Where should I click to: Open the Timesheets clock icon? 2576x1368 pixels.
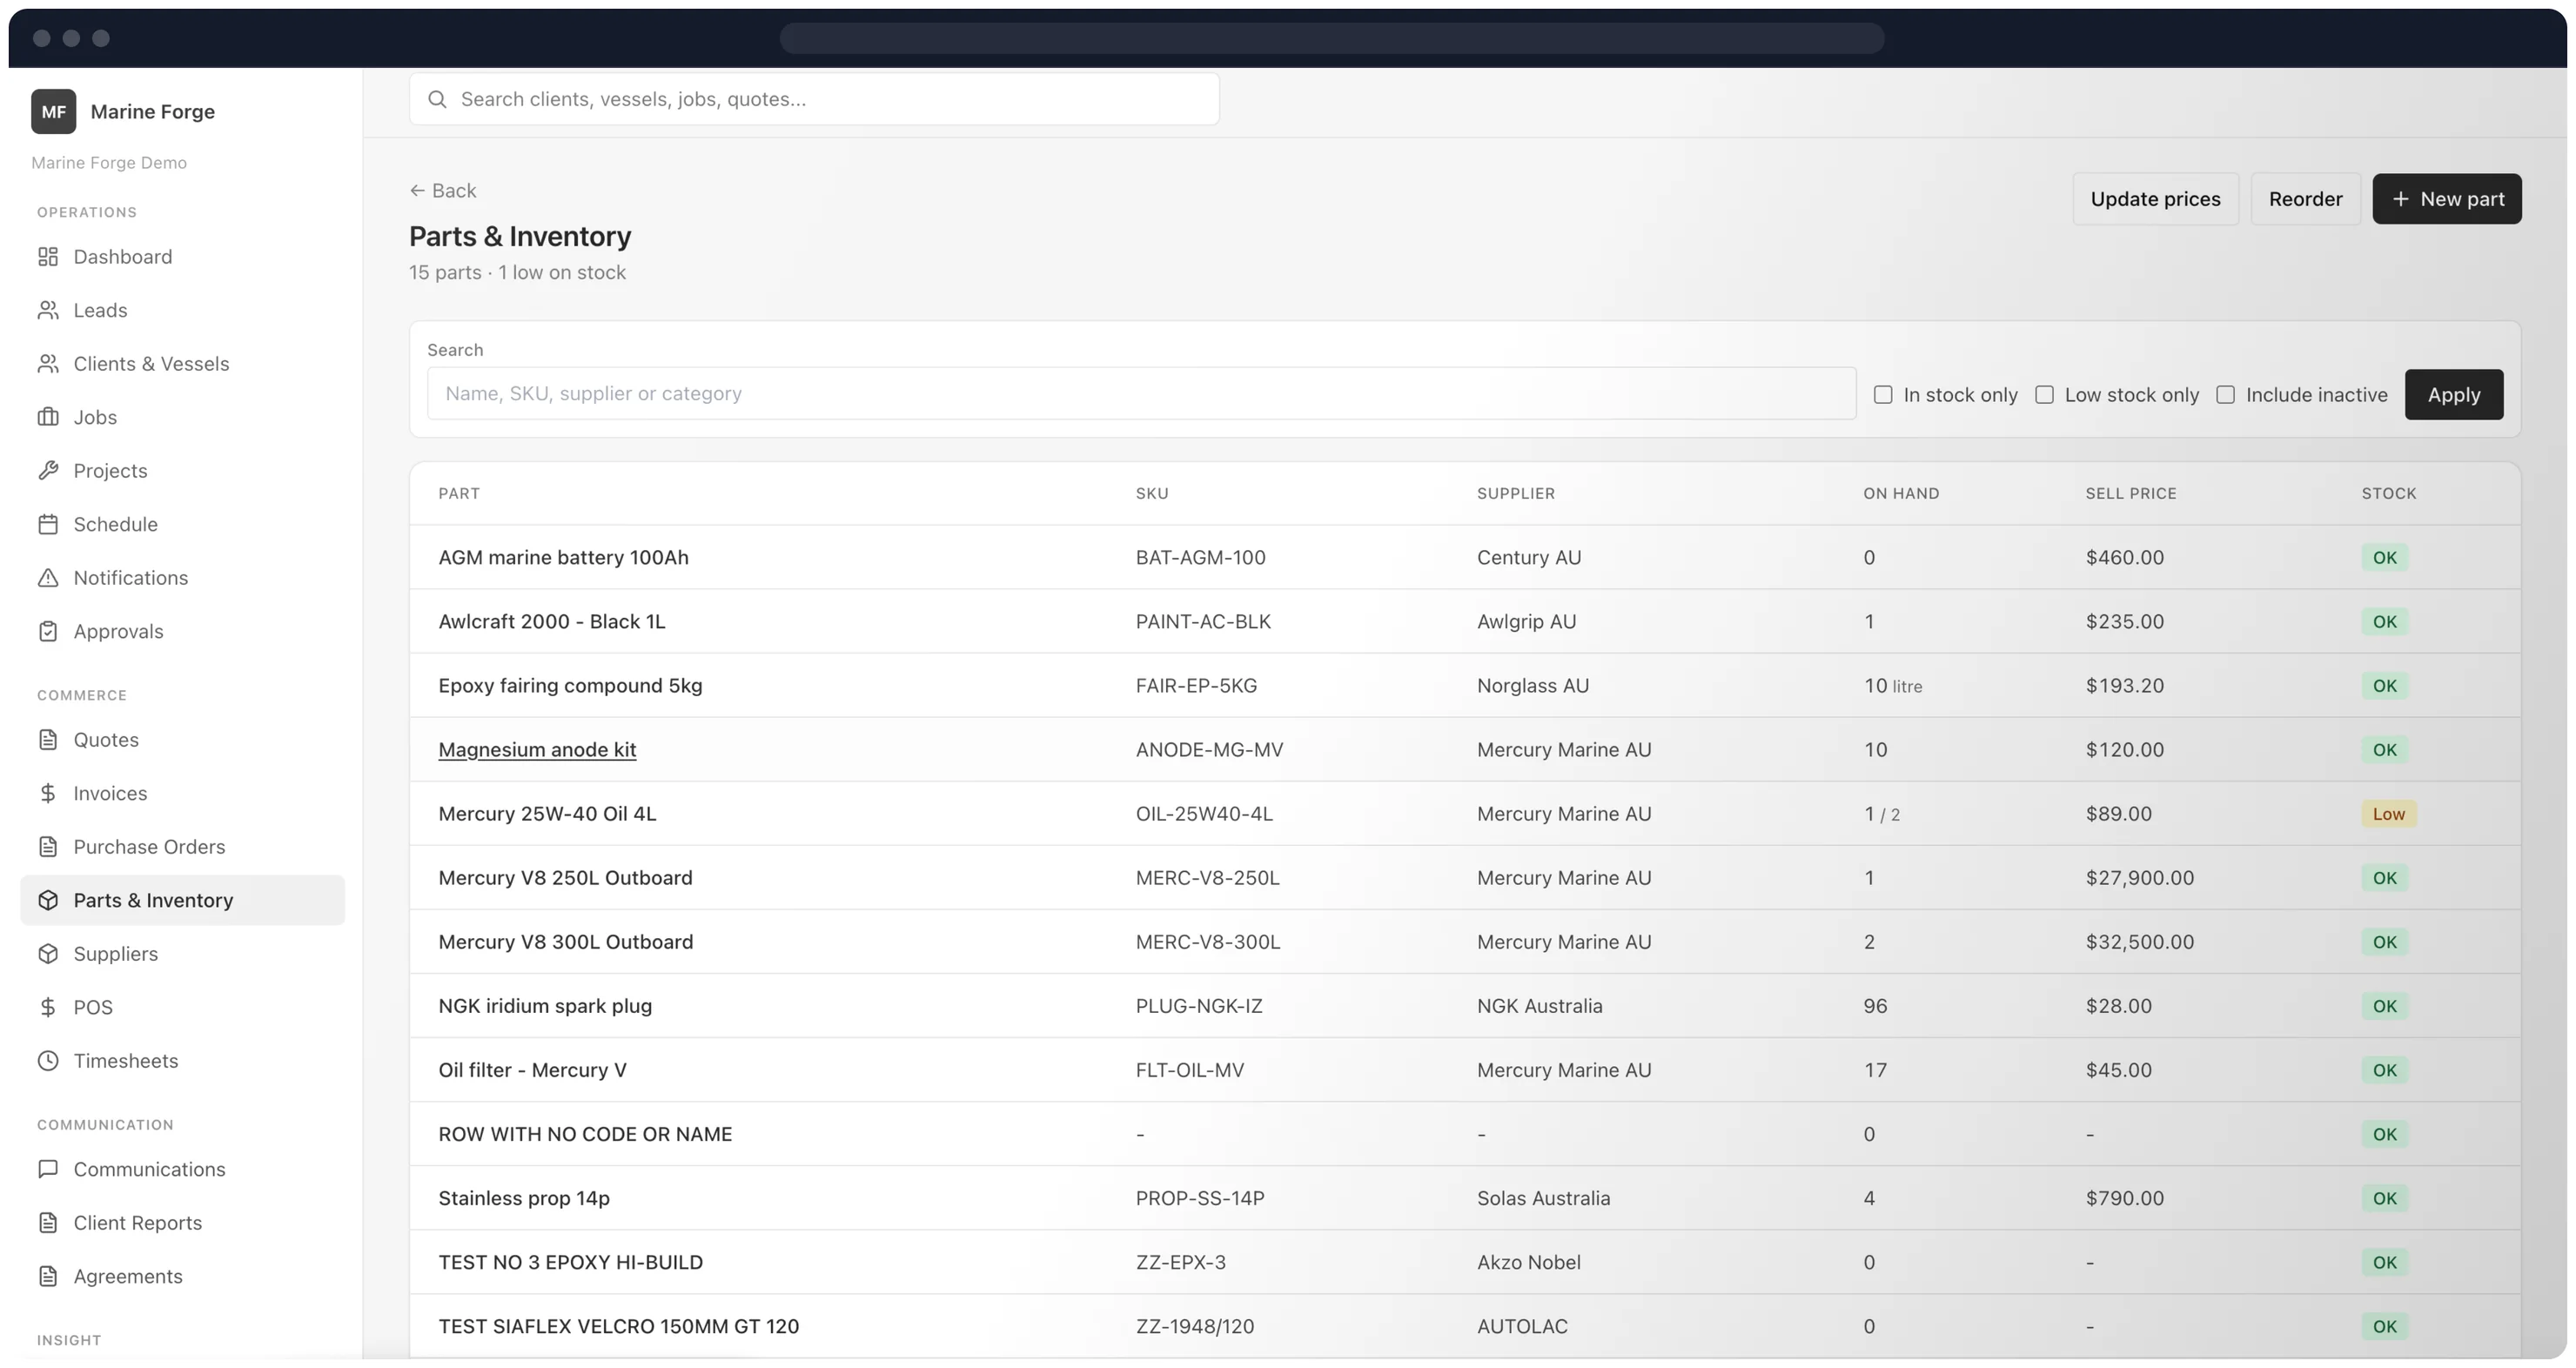tap(48, 1061)
